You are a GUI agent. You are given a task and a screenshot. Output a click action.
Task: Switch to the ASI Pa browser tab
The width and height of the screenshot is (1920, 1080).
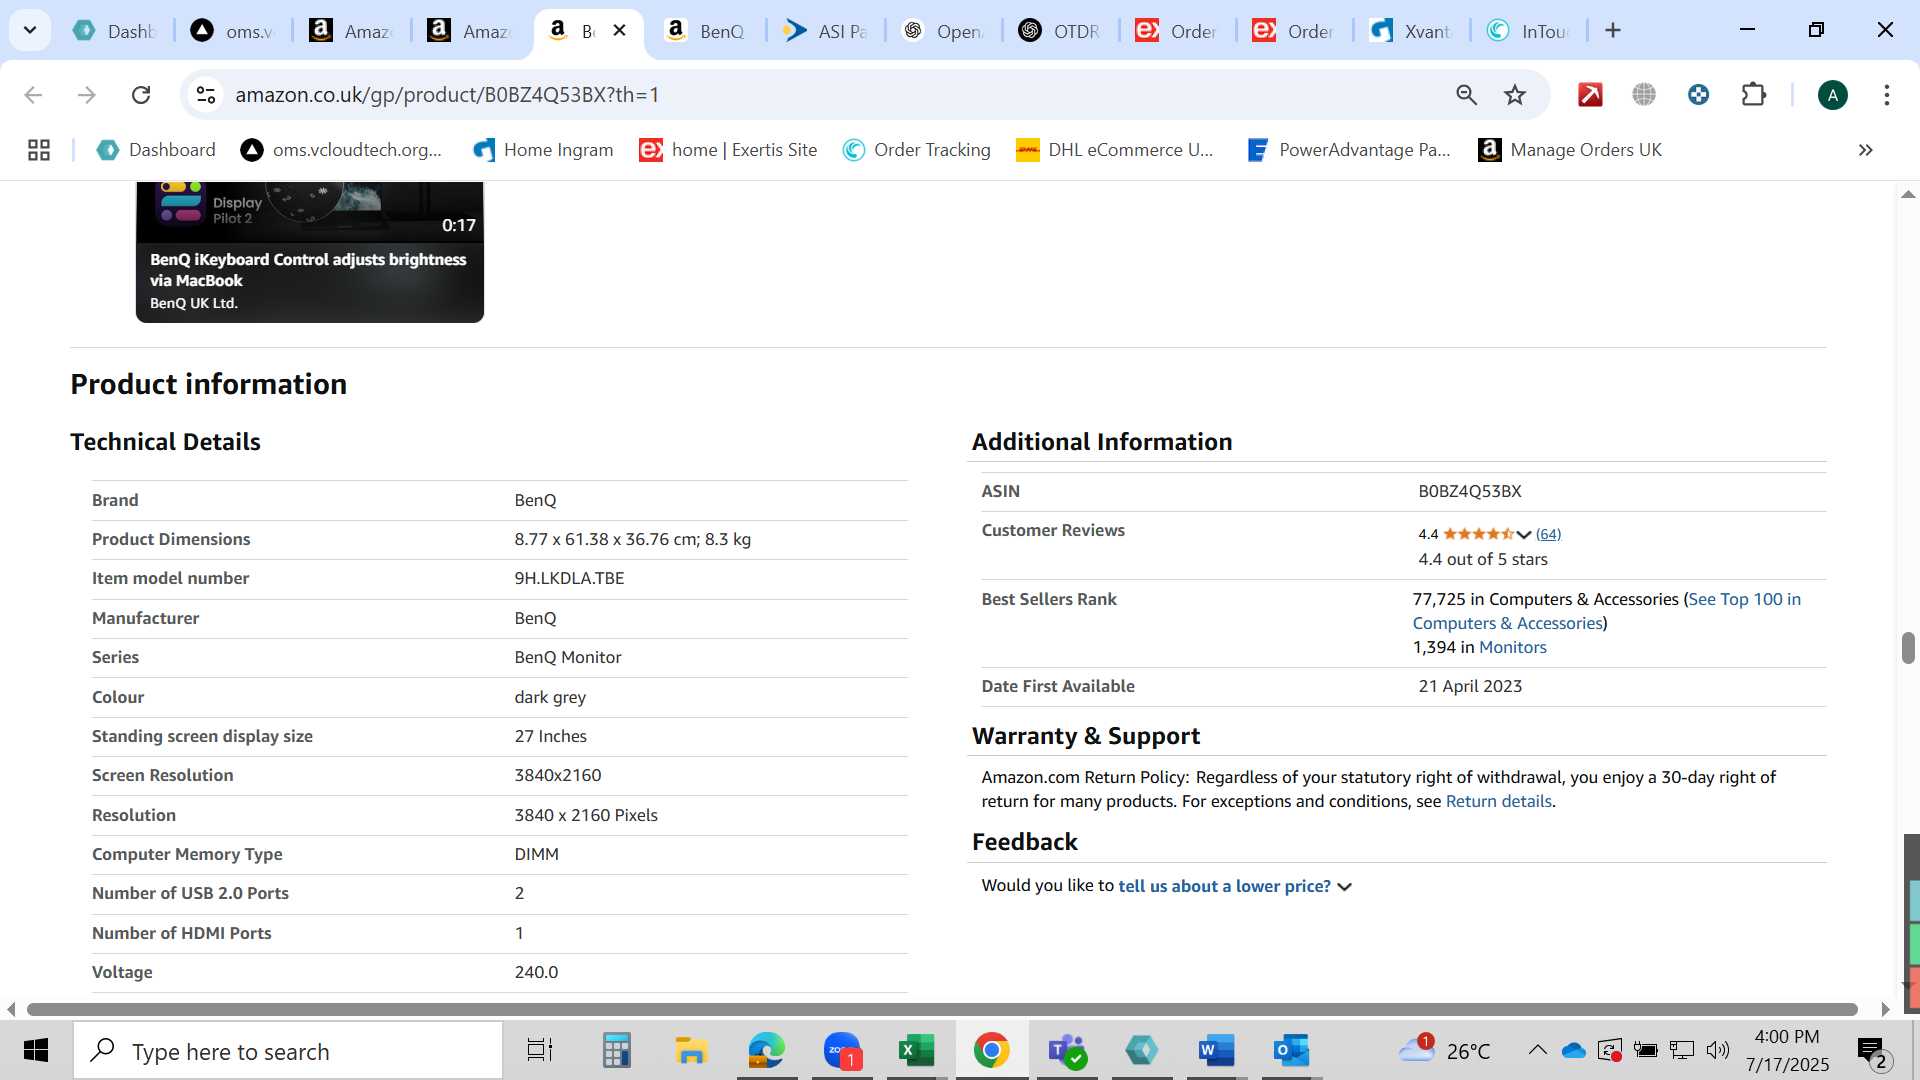(x=825, y=31)
